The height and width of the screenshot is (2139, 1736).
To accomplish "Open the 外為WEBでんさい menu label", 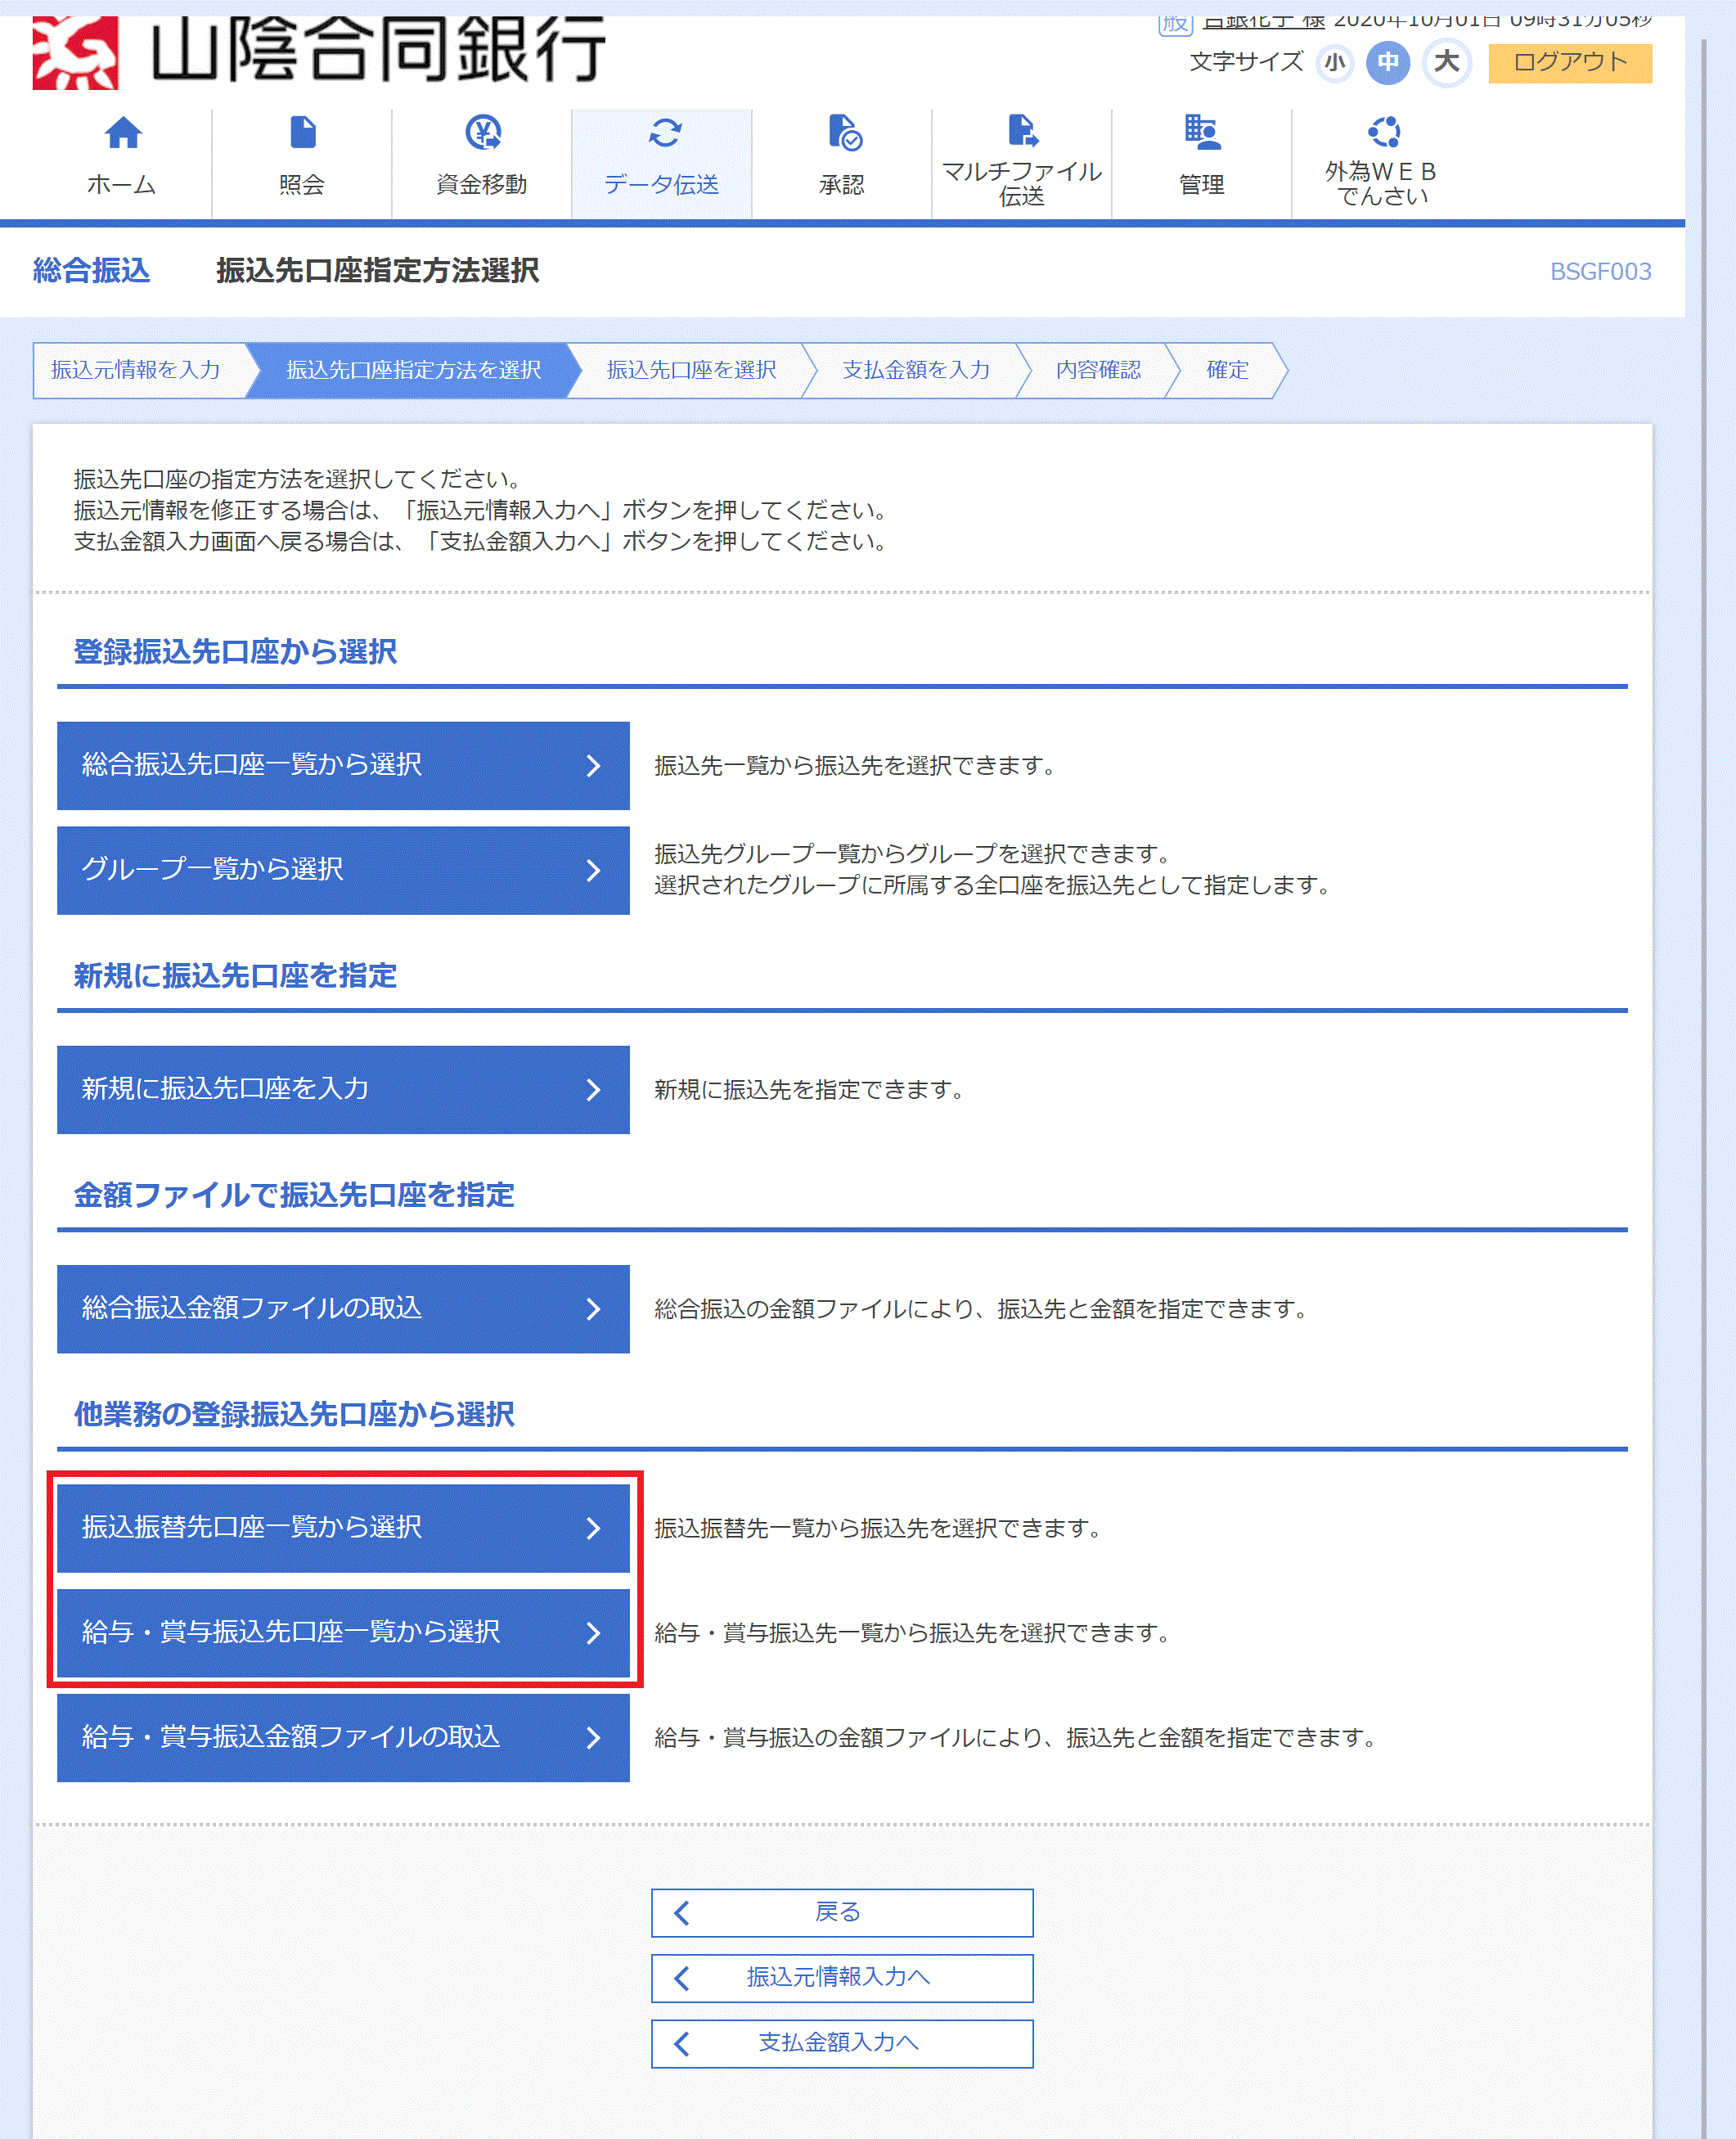I will click(1382, 184).
